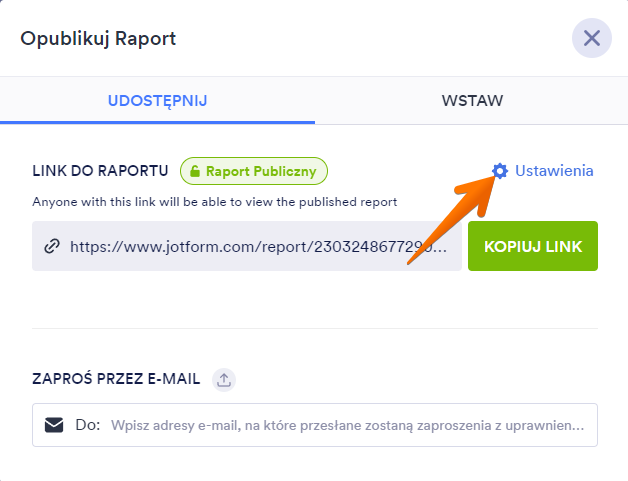Click the blue underline below the UDOSTĘPNIJ tab
Viewport: 628px width, 481px height.
[x=157, y=122]
